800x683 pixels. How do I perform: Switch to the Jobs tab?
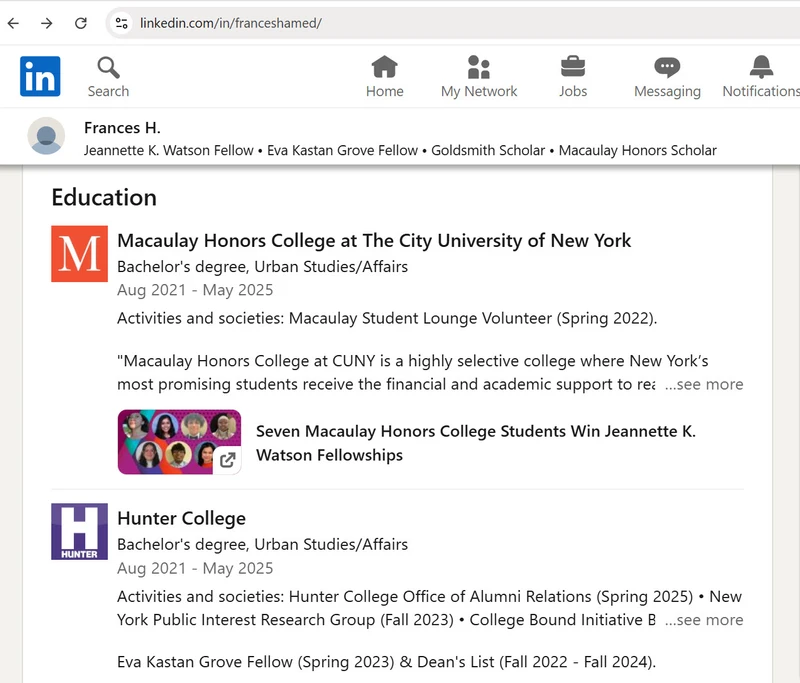572,75
